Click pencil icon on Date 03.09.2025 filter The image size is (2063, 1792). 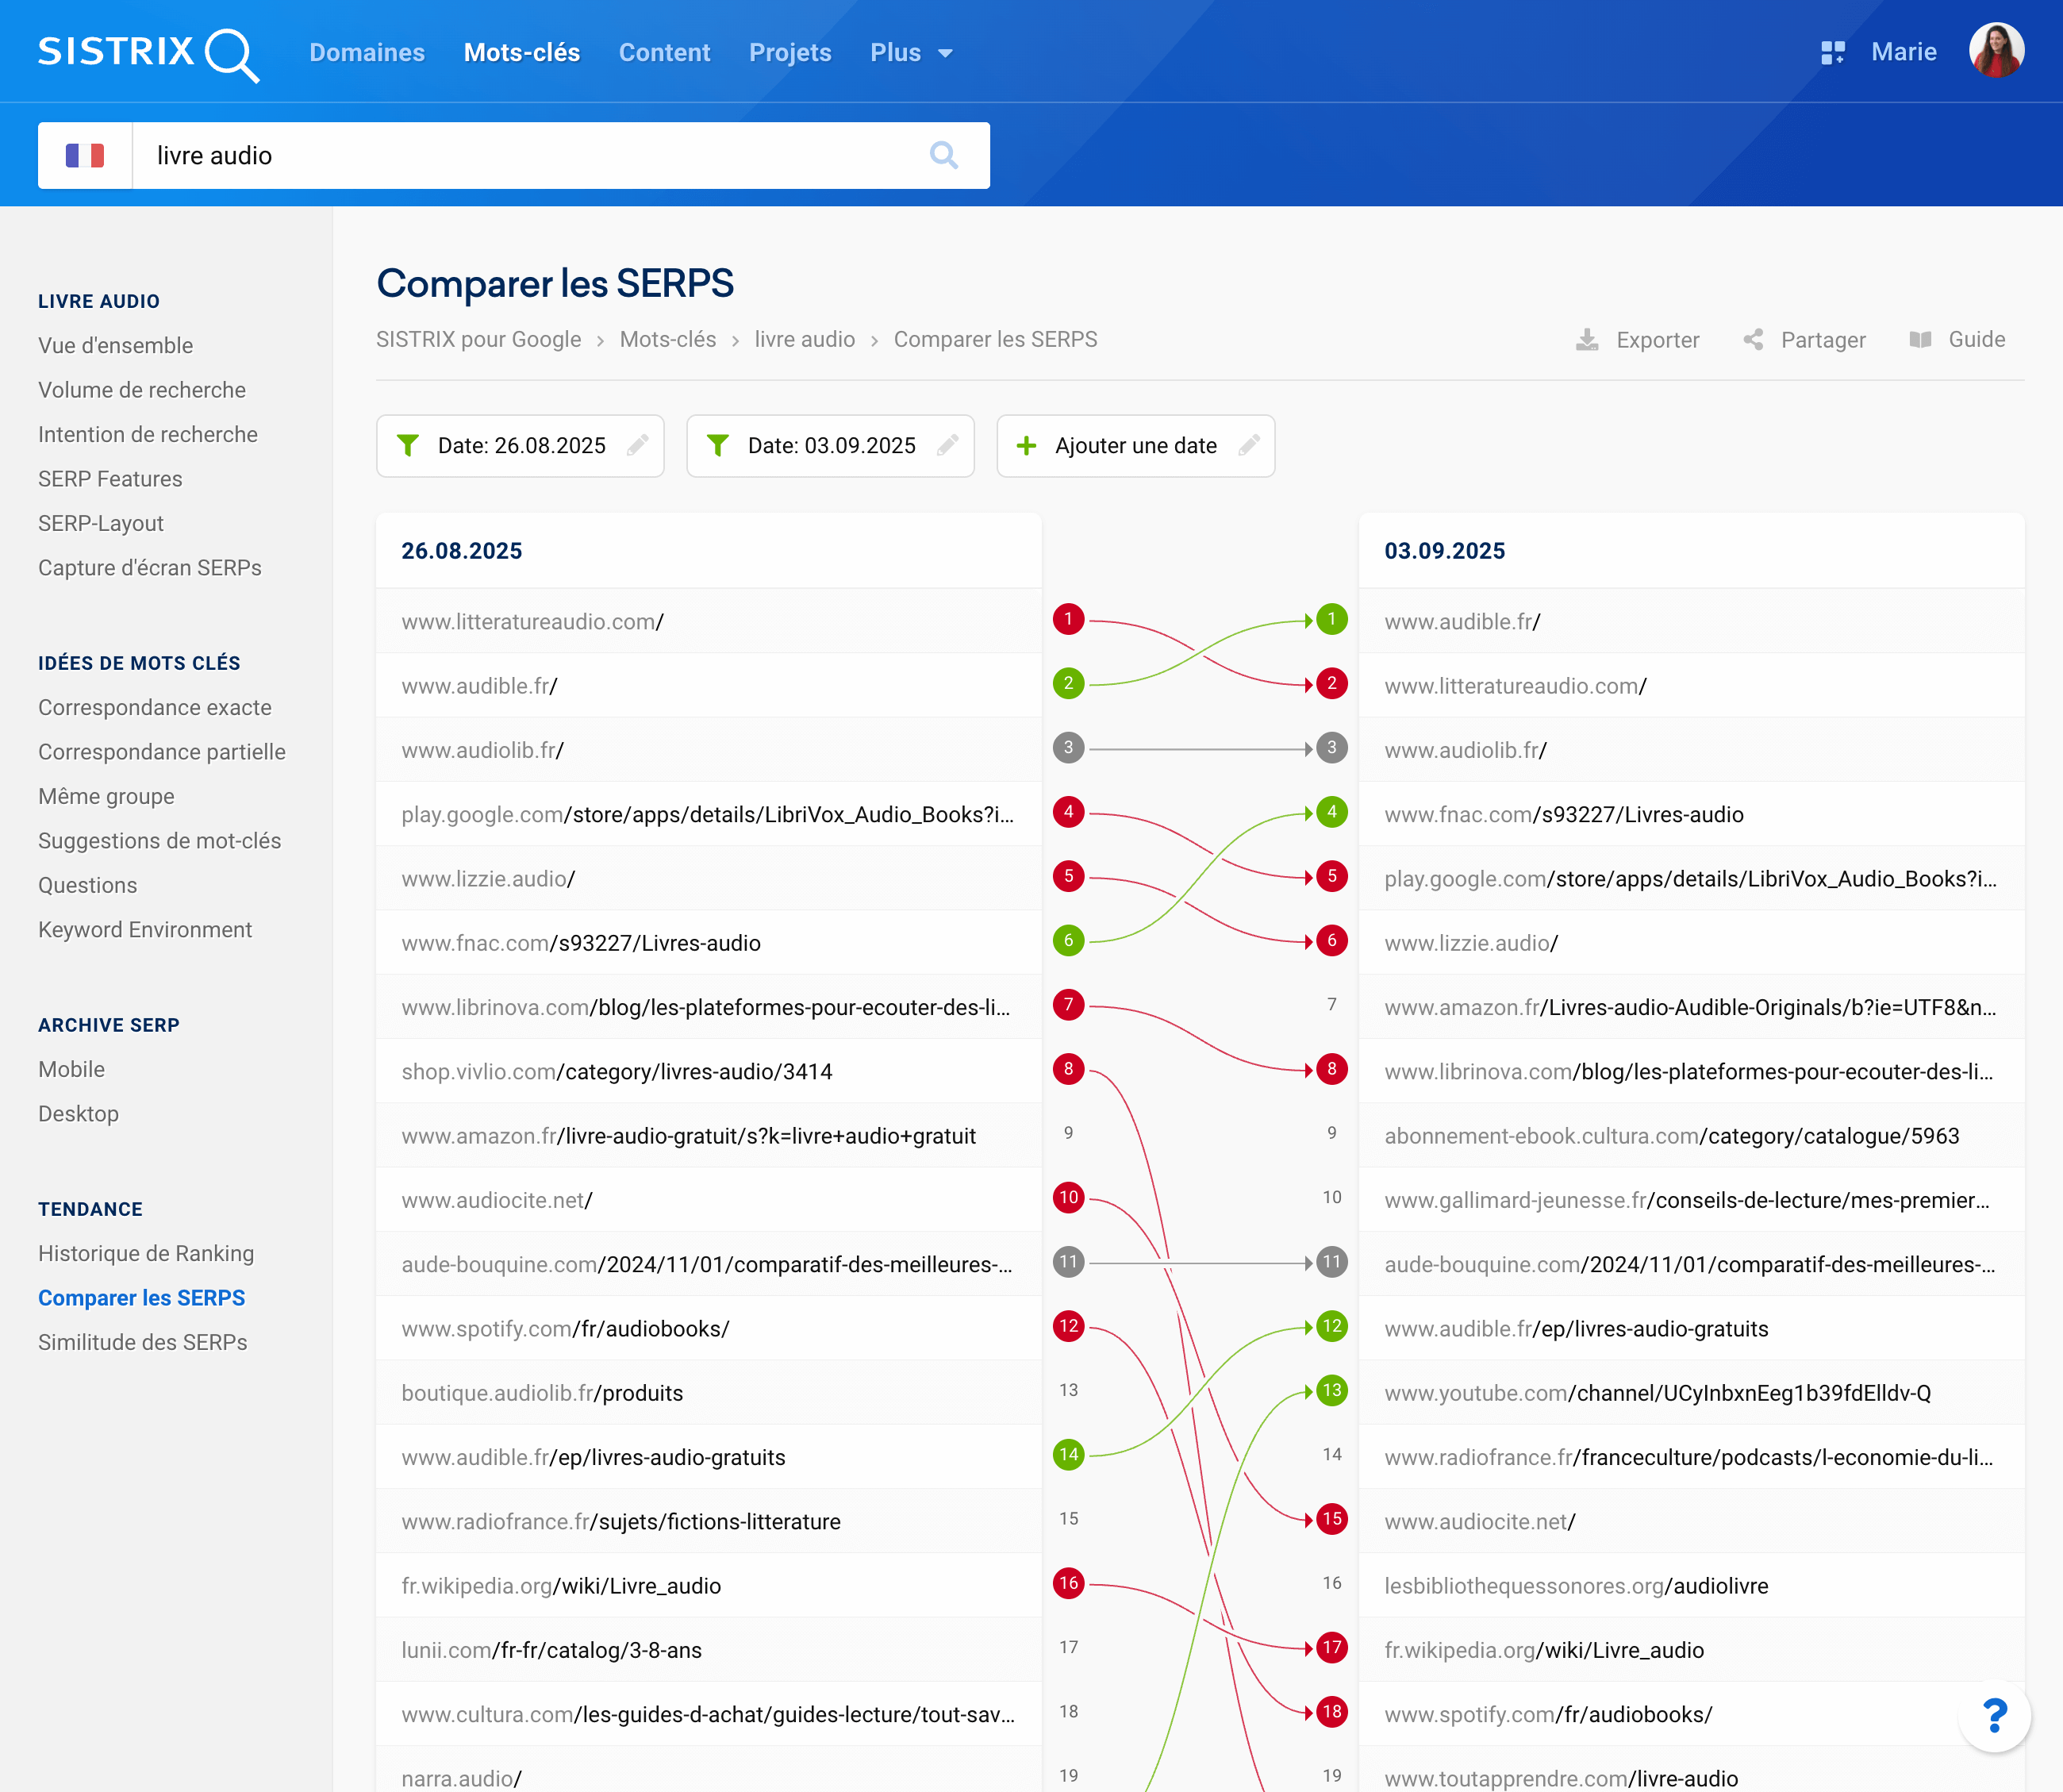[x=947, y=445]
